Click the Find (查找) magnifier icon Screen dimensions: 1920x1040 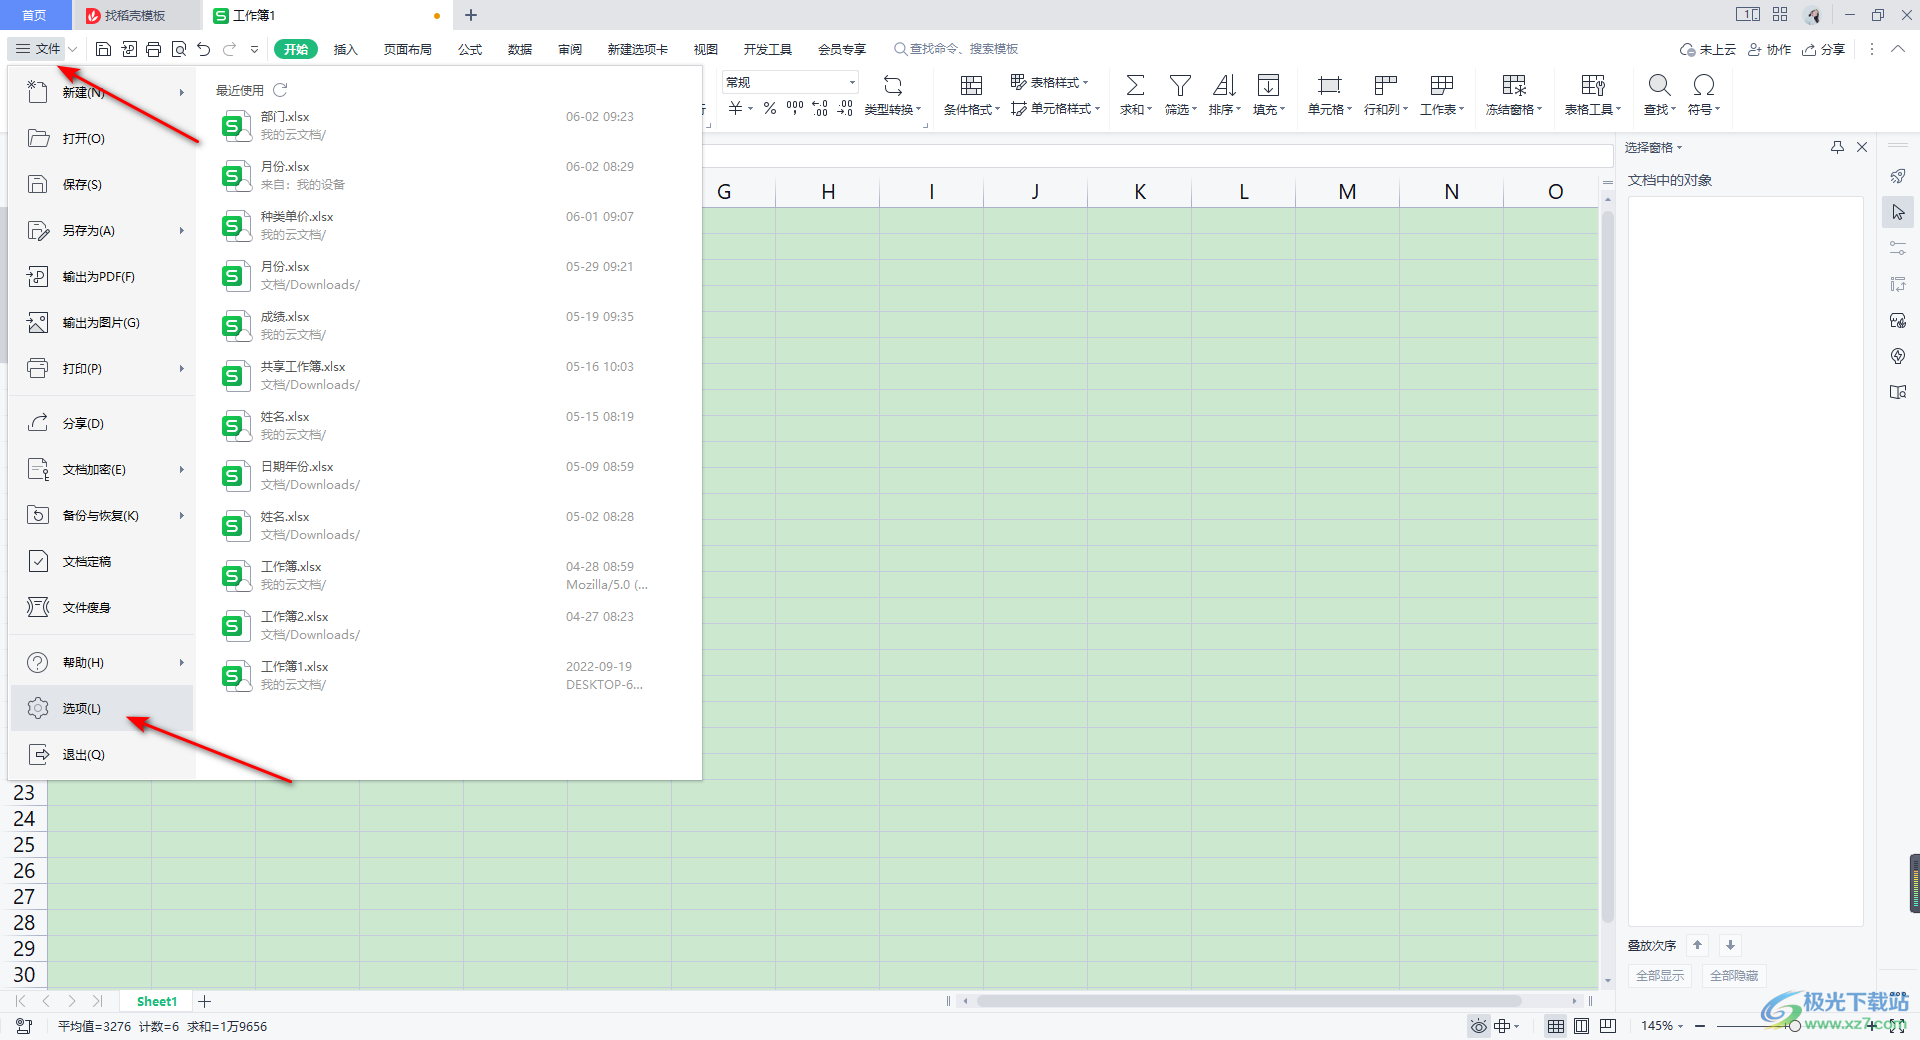tap(1659, 85)
